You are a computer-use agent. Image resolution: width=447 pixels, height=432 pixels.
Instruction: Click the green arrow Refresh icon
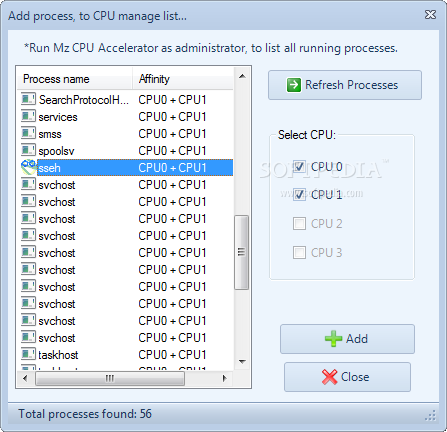[x=294, y=85]
